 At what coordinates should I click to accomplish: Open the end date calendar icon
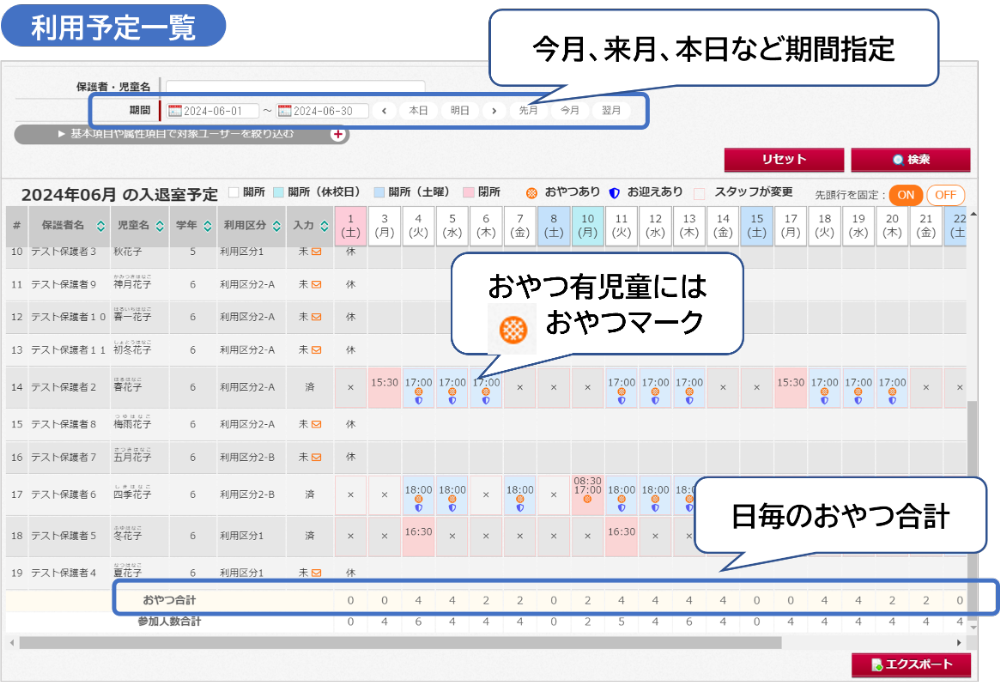pyautogui.click(x=284, y=111)
